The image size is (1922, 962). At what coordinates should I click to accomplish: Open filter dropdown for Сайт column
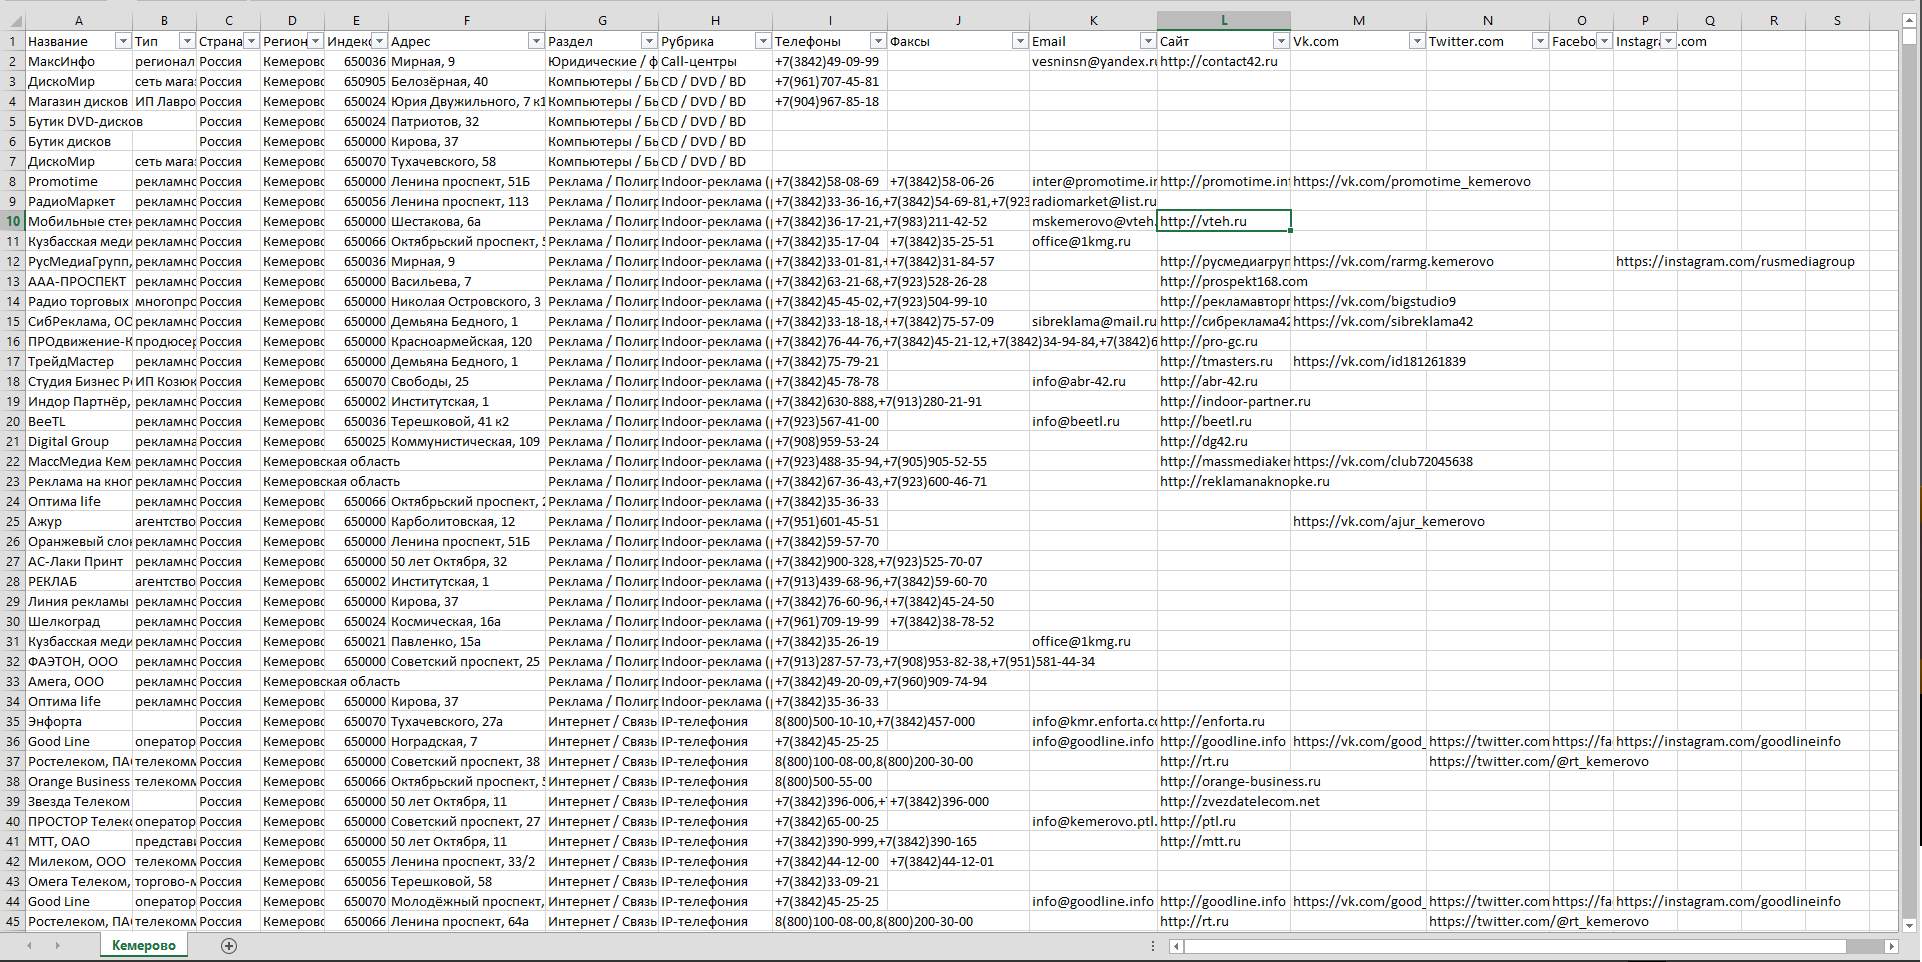tap(1281, 41)
